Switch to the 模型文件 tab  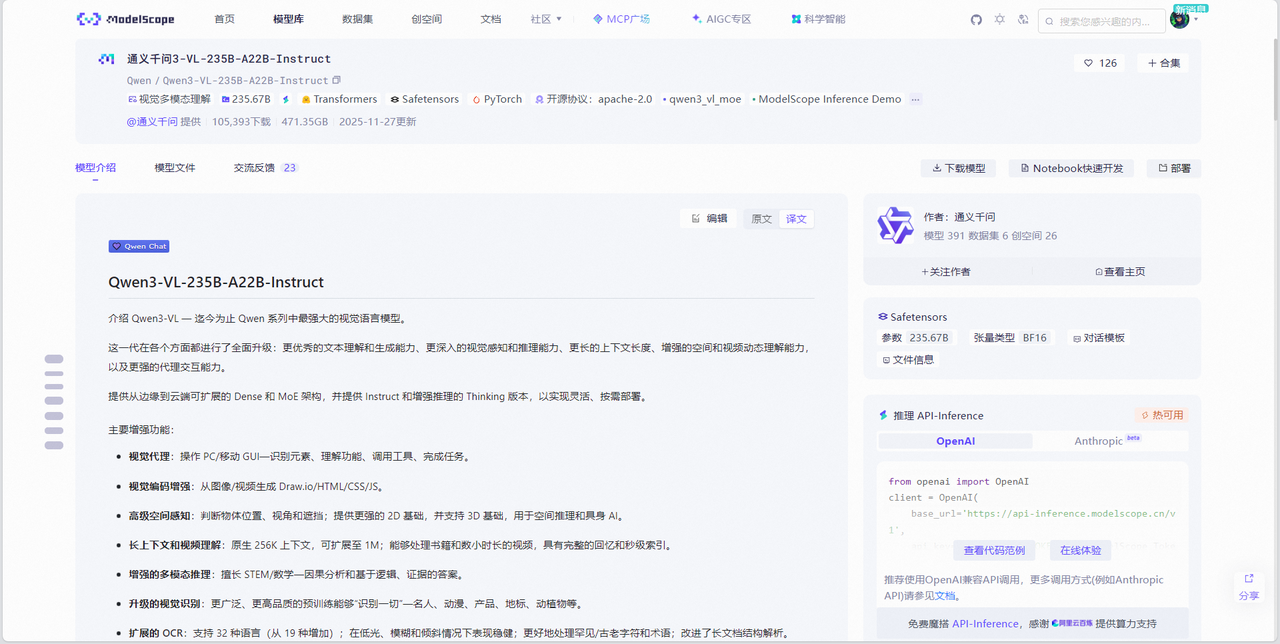click(x=175, y=168)
